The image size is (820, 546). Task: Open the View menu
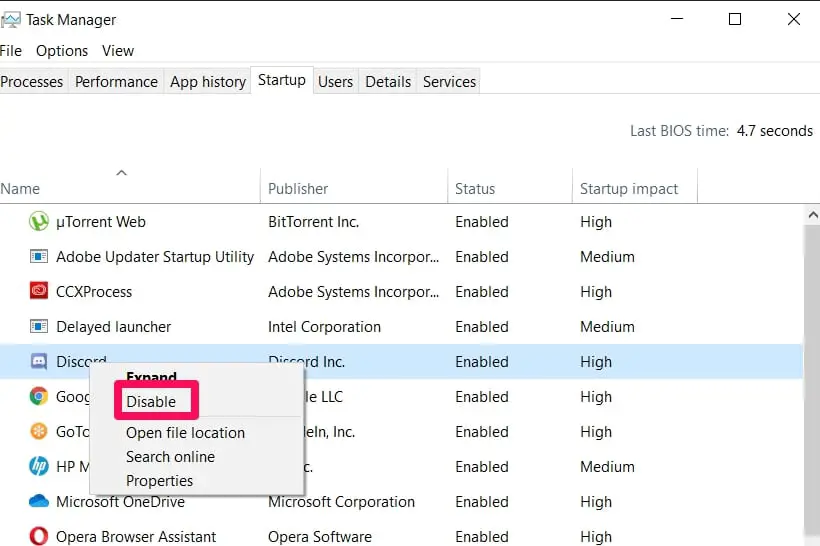point(118,51)
